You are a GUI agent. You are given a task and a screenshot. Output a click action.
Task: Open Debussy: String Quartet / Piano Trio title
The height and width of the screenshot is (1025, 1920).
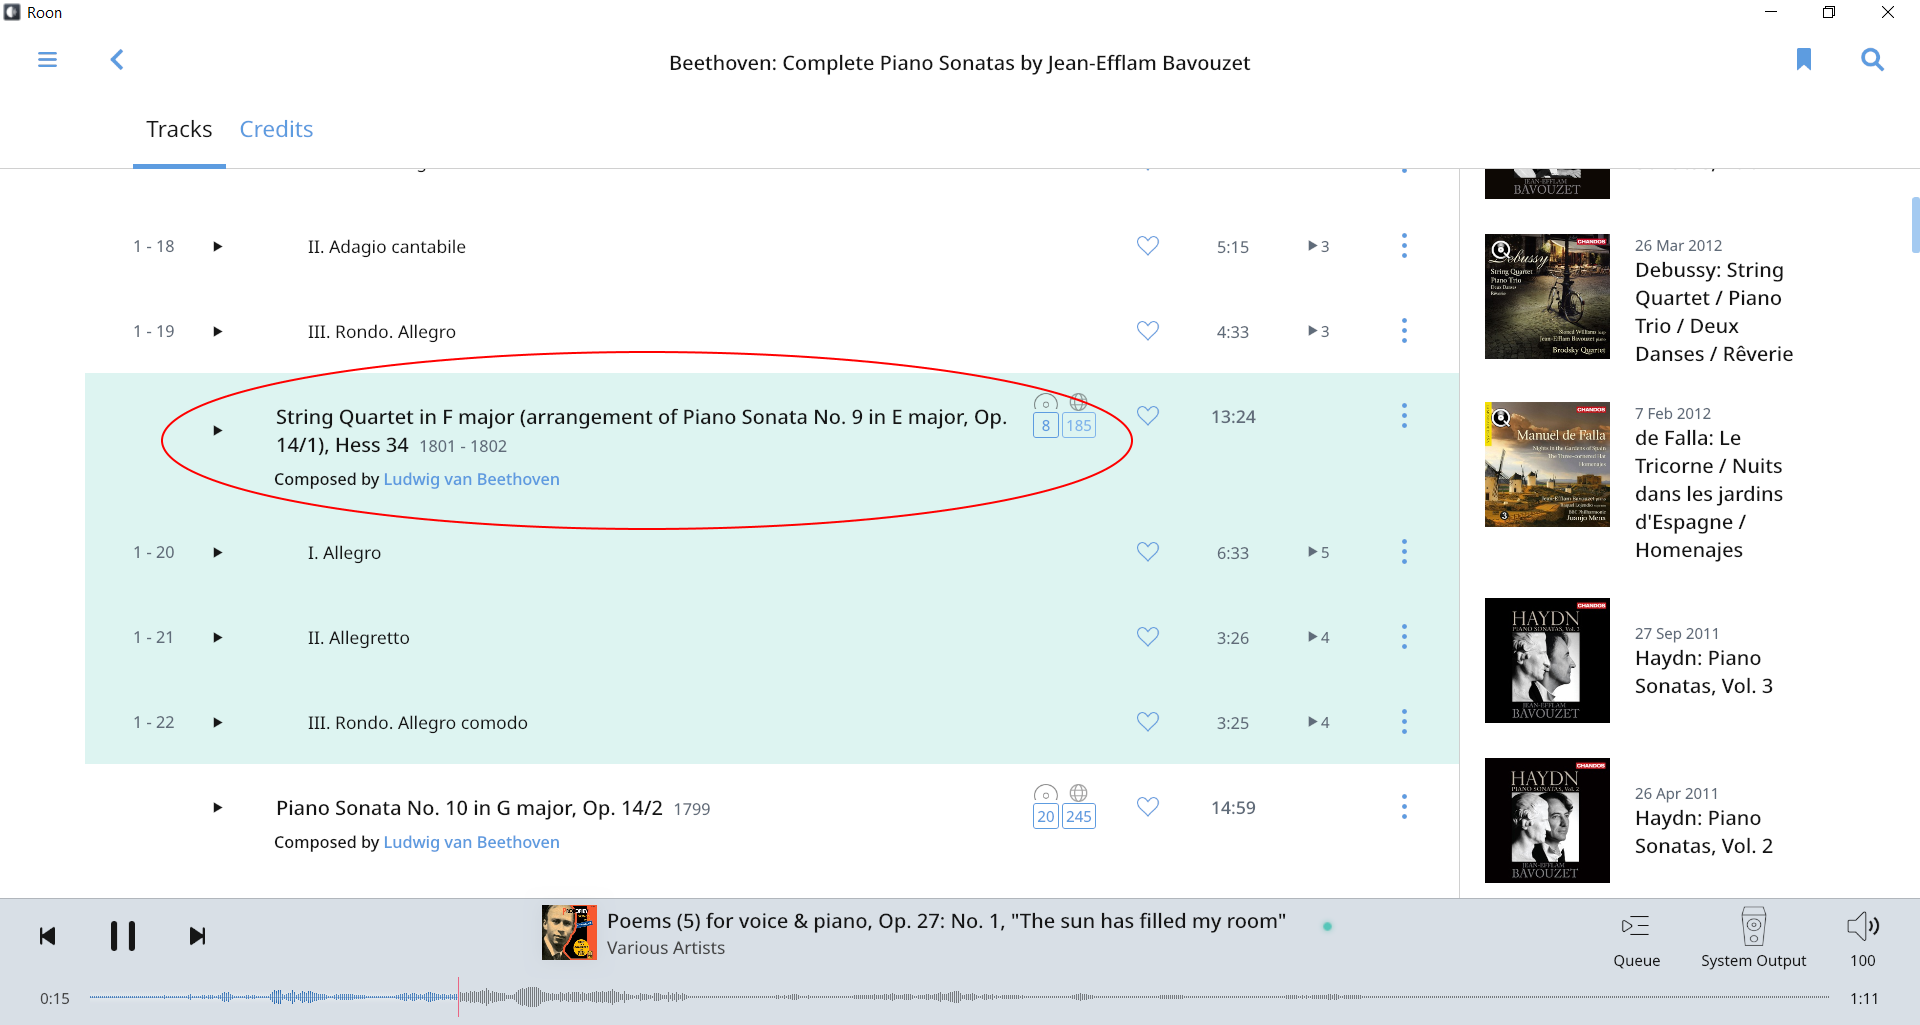[x=1714, y=312]
